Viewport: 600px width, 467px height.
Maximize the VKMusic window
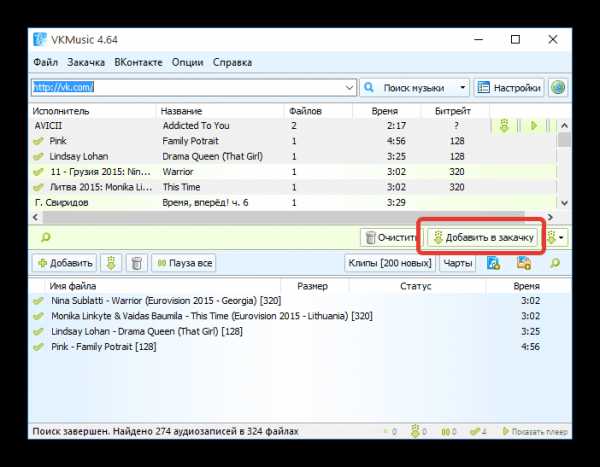pos(515,39)
